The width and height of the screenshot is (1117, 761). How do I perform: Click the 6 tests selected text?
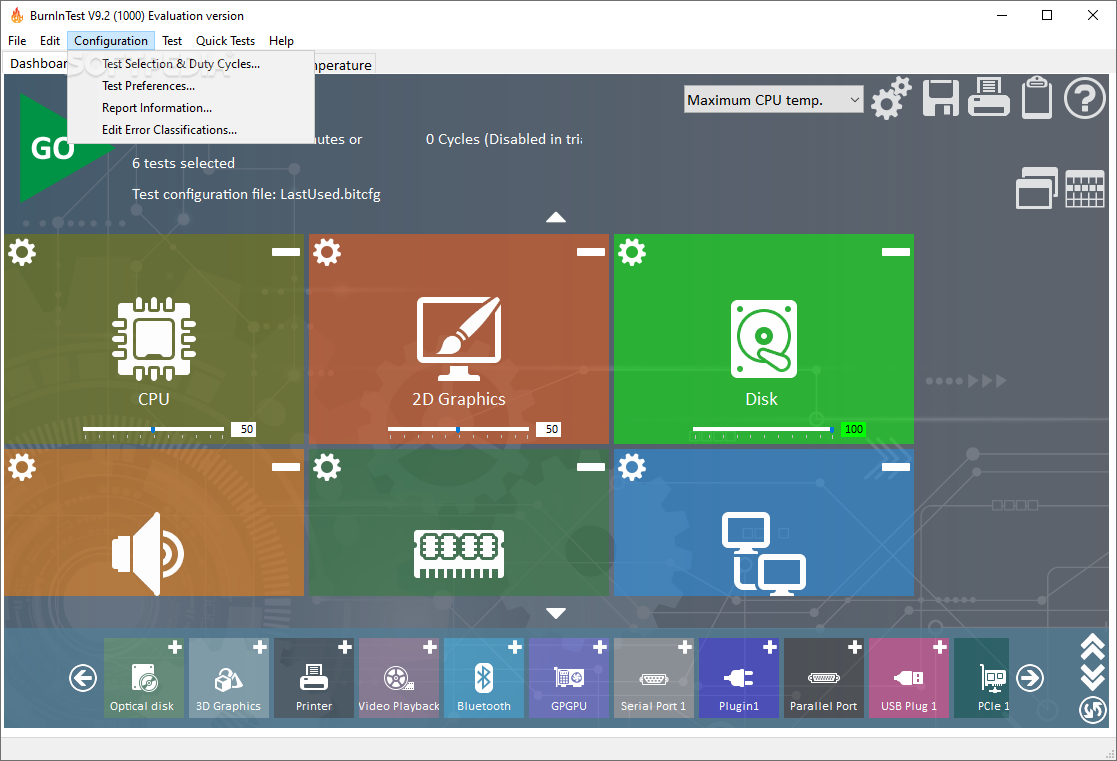pos(183,163)
